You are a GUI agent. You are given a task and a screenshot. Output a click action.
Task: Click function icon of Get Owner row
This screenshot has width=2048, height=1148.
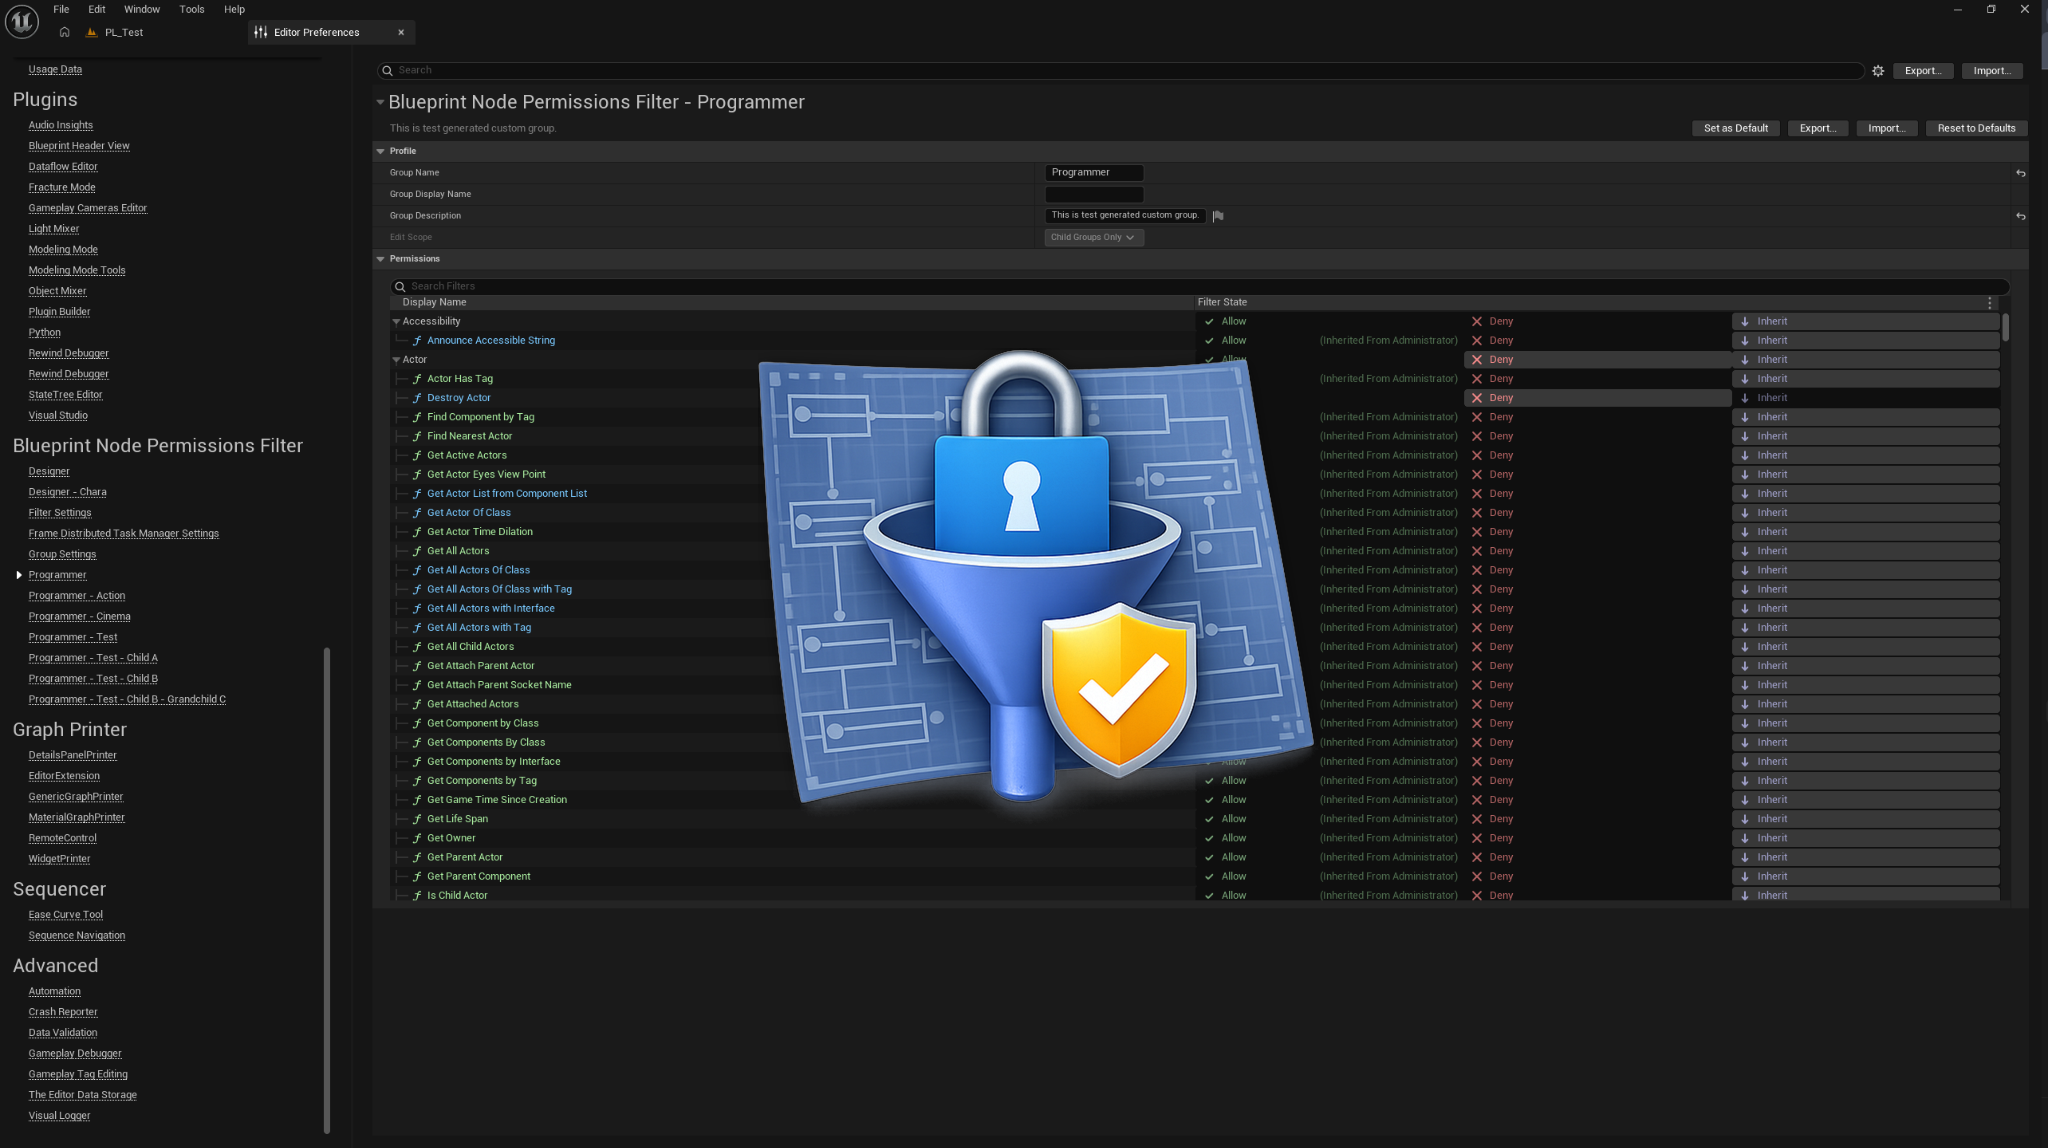417,838
